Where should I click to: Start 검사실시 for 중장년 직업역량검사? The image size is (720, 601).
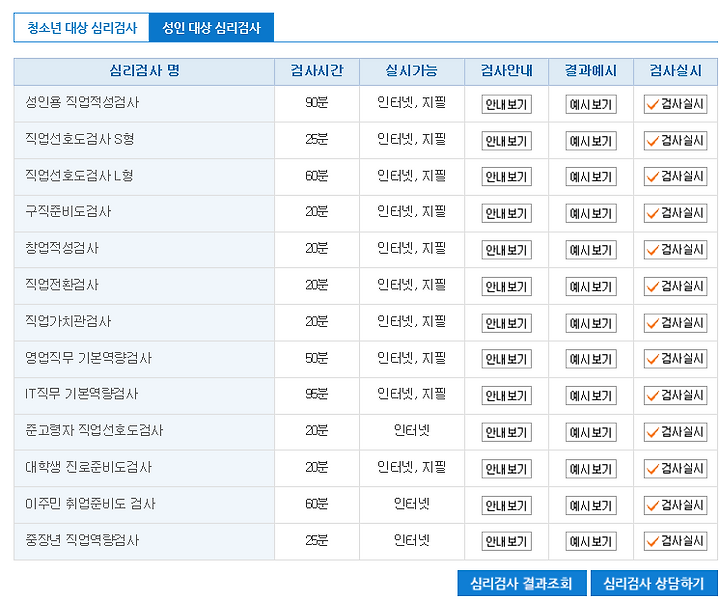[x=675, y=541]
